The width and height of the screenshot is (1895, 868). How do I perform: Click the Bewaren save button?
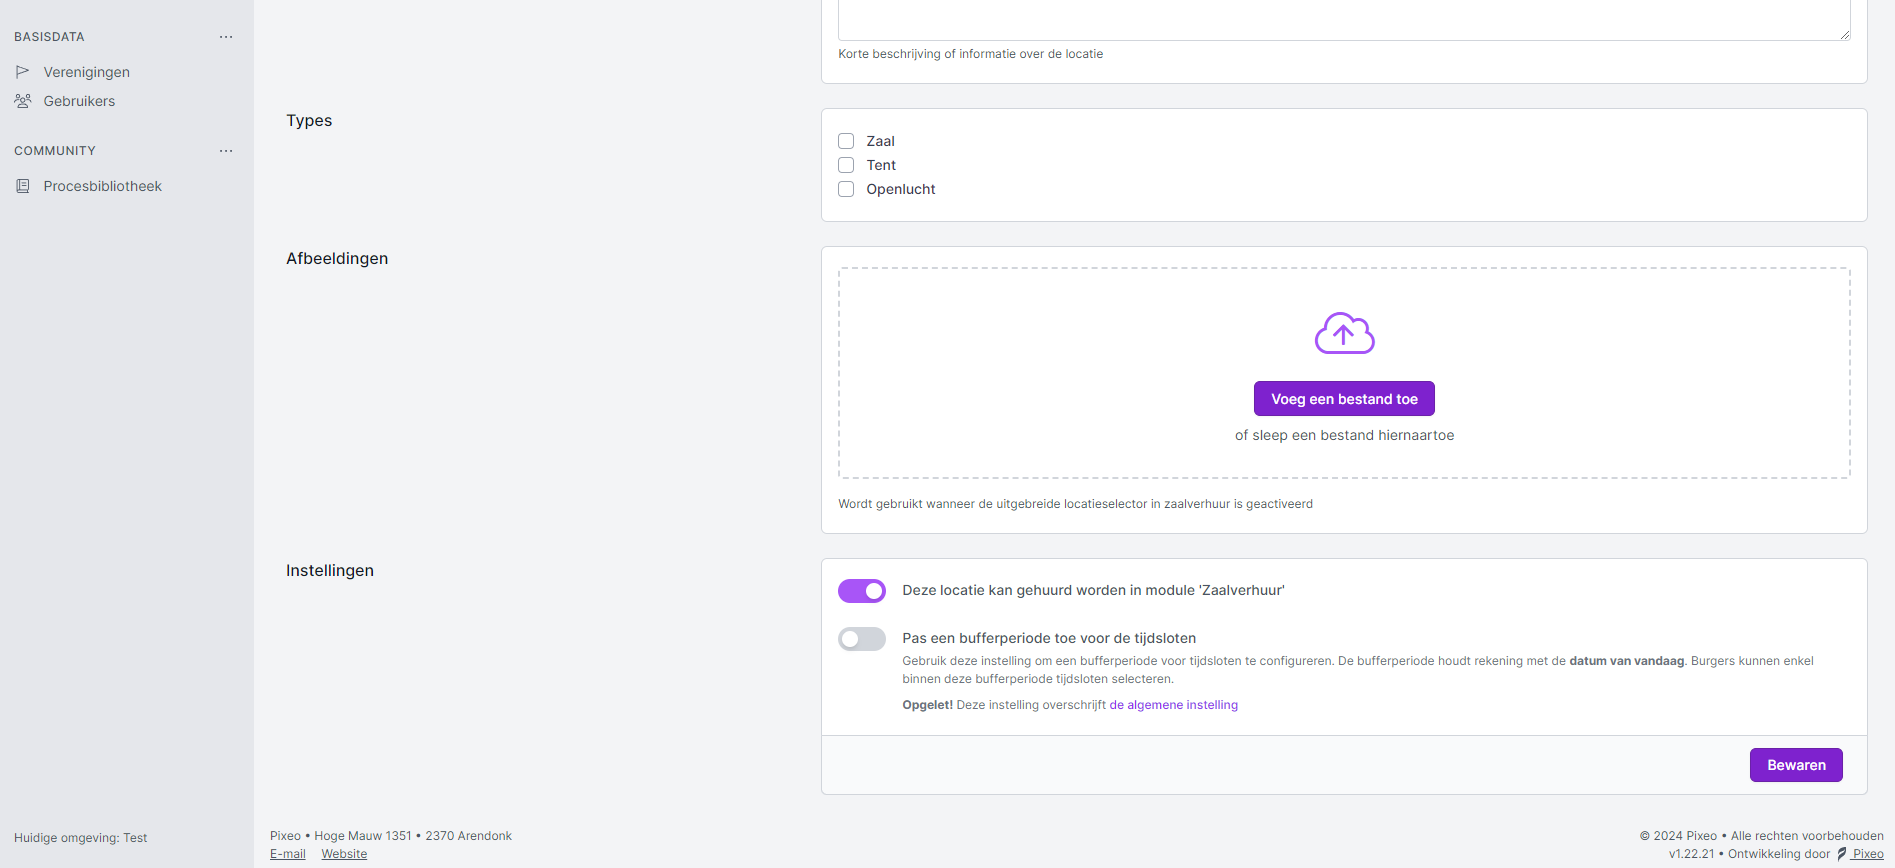pos(1795,765)
